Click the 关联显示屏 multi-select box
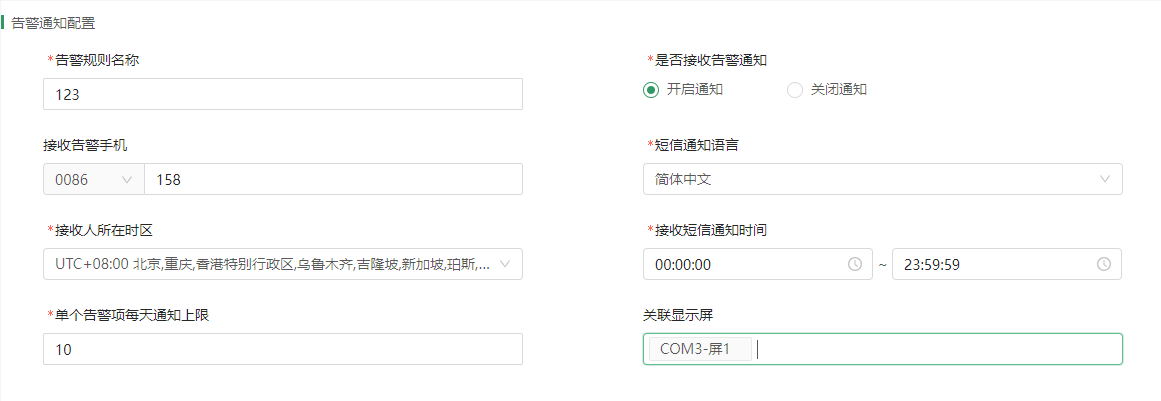1161x401 pixels. [883, 349]
